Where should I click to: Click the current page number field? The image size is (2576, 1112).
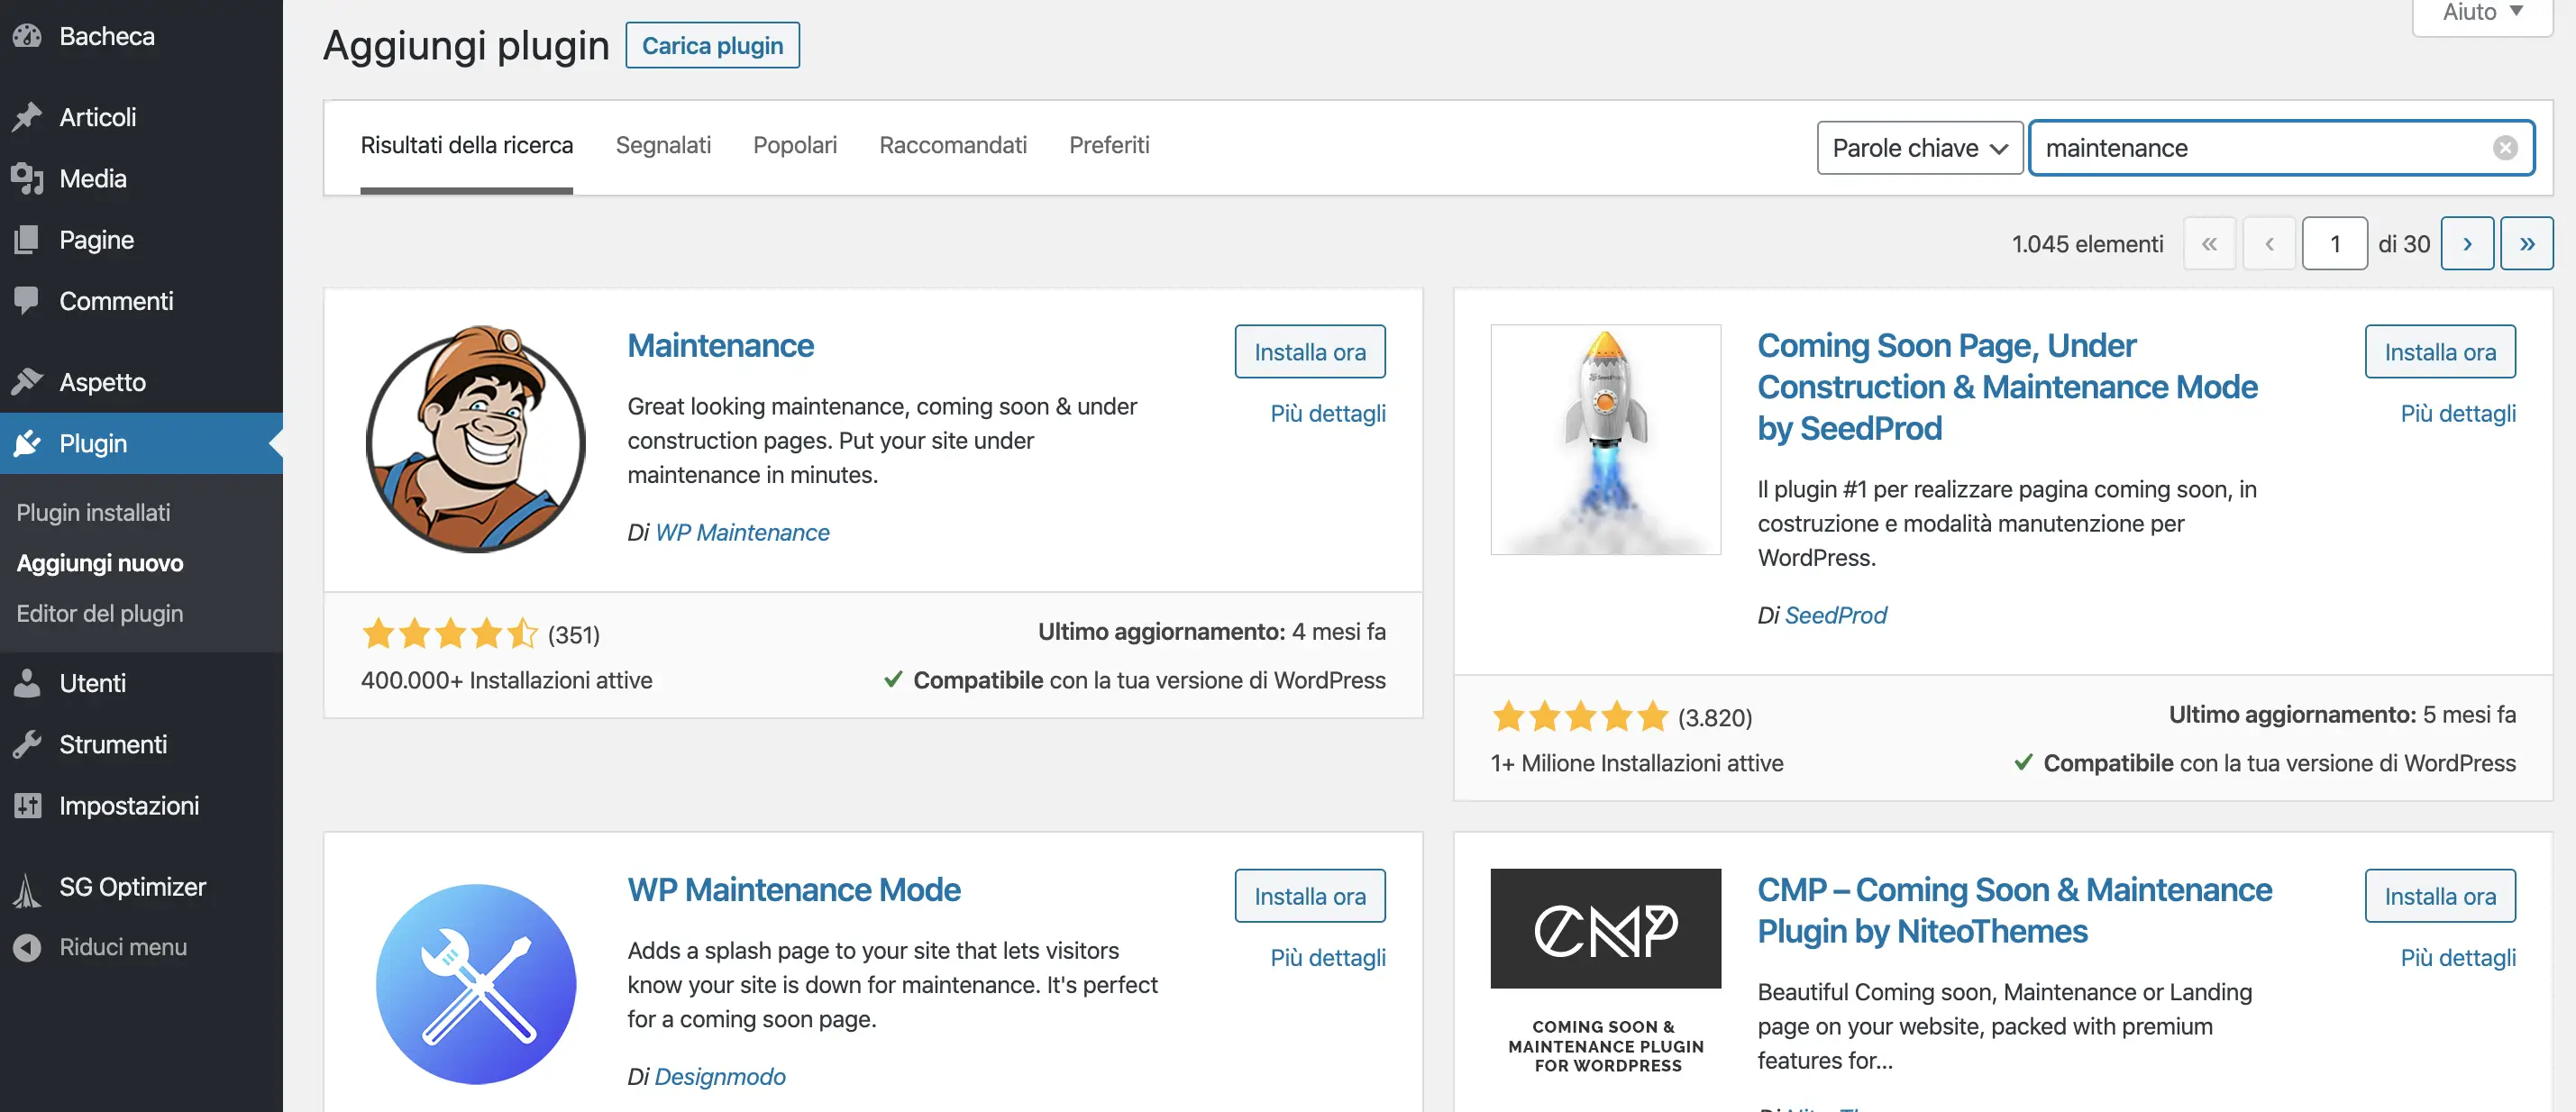pyautogui.click(x=2334, y=244)
